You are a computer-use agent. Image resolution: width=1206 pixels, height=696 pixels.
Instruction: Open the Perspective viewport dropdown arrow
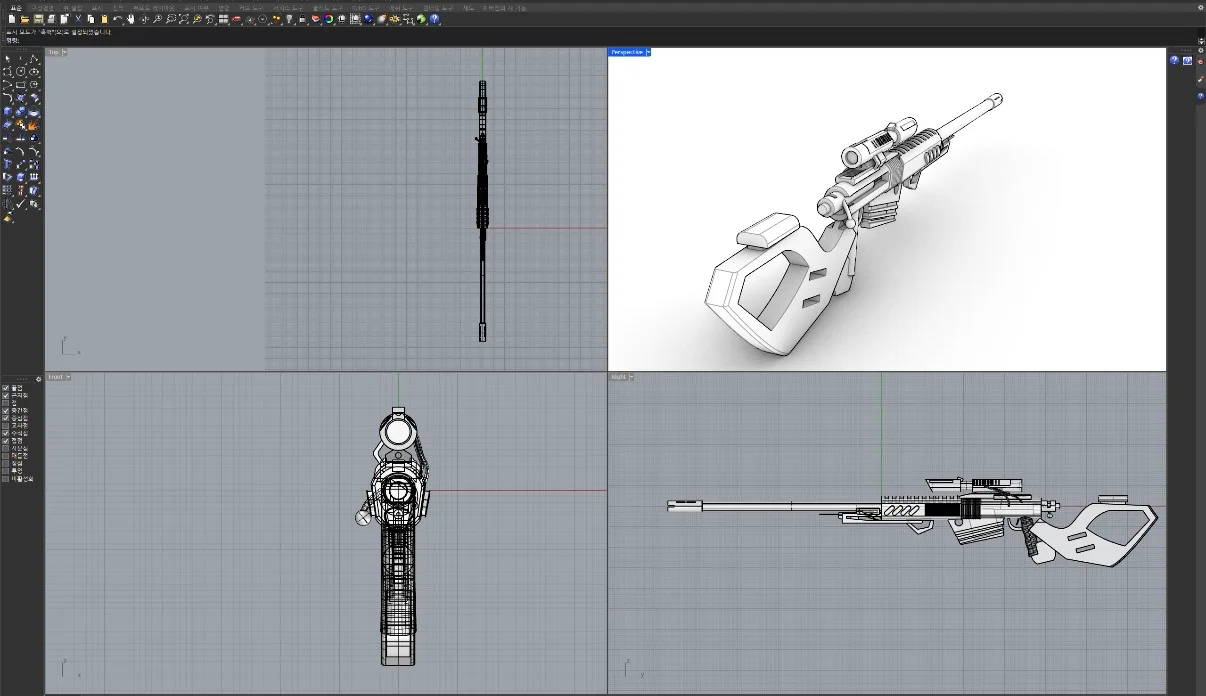(648, 52)
